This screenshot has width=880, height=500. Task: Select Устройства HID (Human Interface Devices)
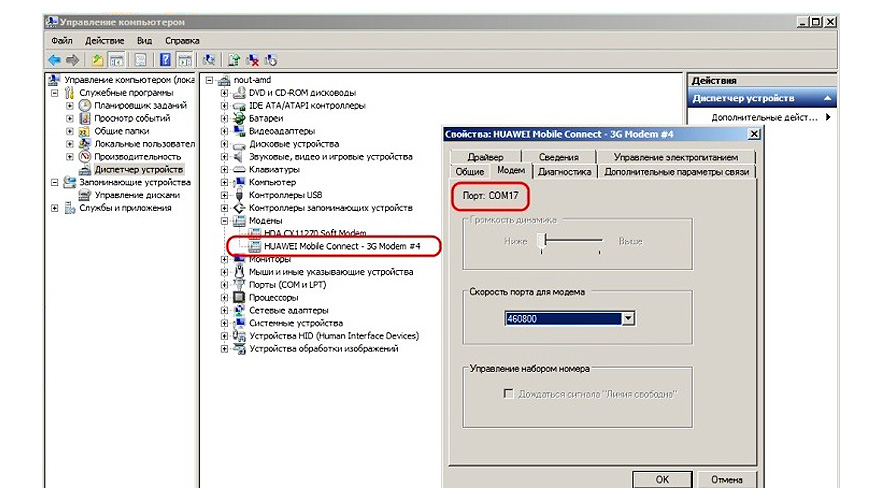click(334, 336)
